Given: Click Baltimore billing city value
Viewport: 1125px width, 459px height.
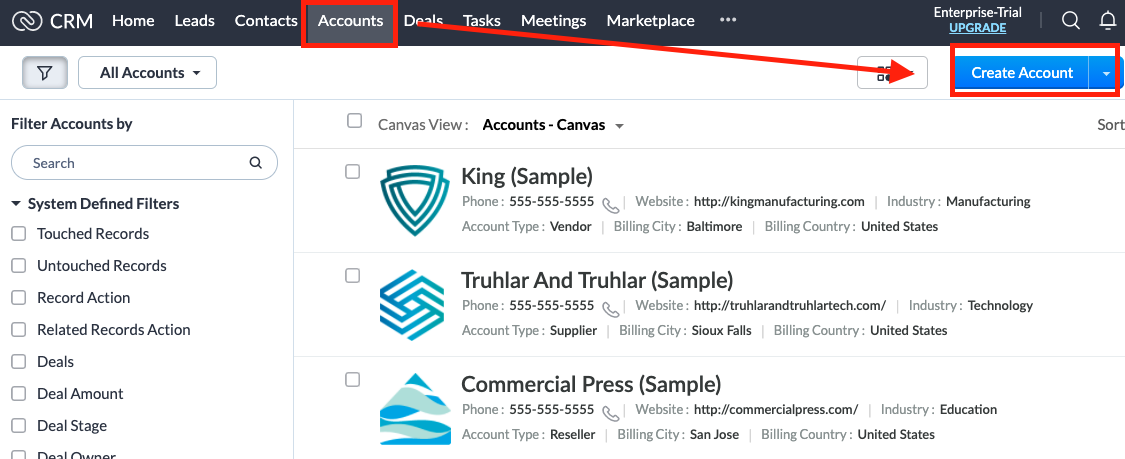Looking at the screenshot, I should tap(715, 227).
